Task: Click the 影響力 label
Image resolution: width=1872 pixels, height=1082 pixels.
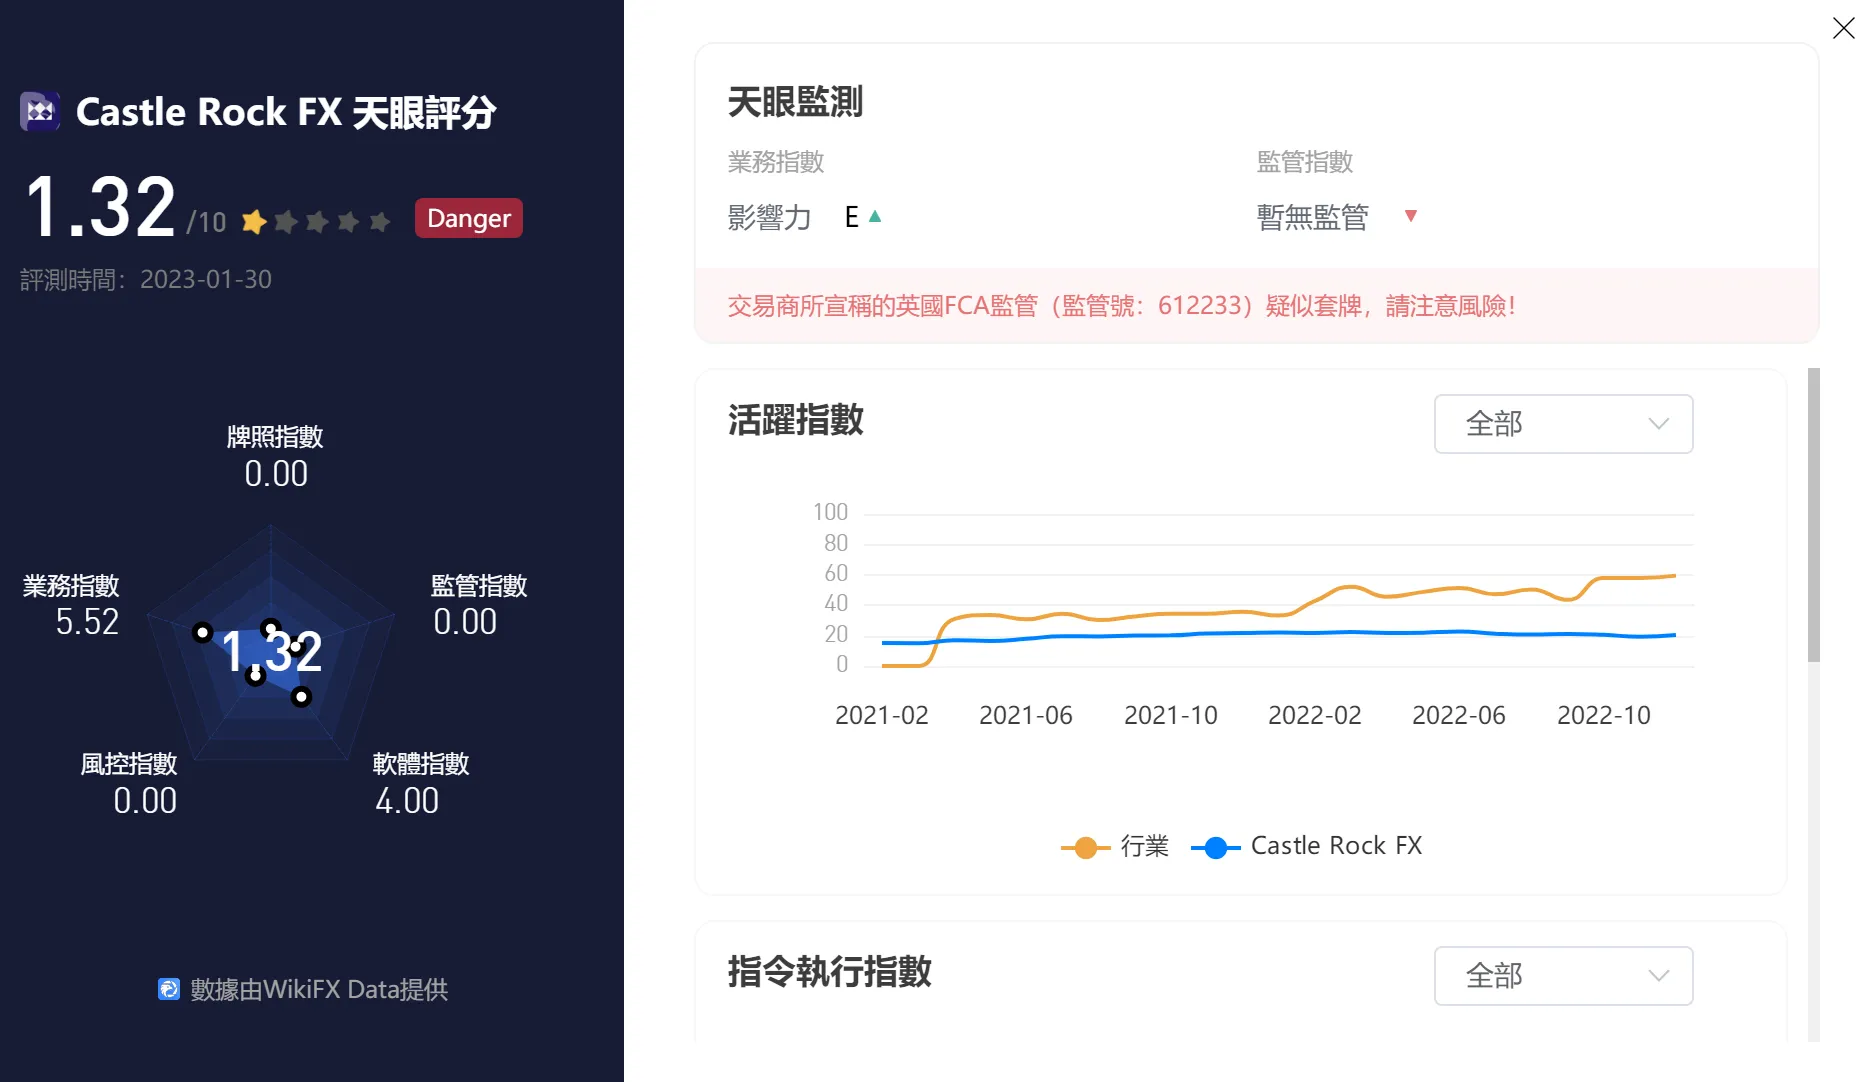Action: (769, 217)
